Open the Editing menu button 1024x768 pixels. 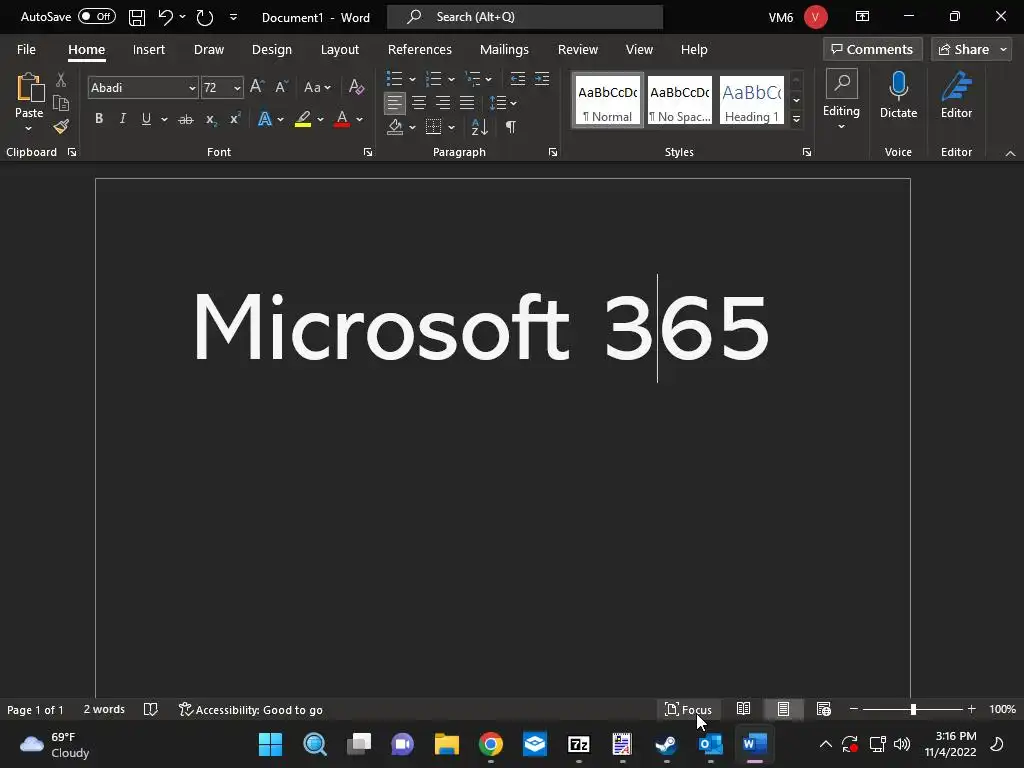[841, 99]
